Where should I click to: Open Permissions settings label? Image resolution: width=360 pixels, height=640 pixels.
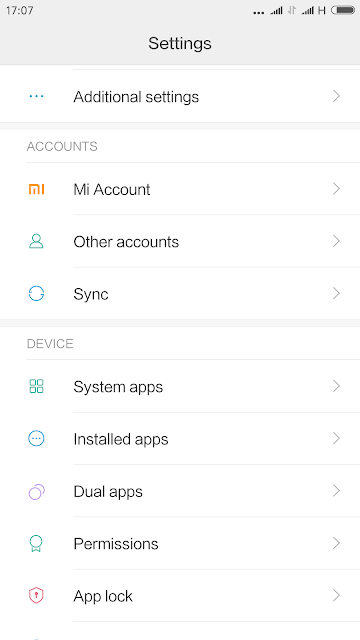(116, 544)
